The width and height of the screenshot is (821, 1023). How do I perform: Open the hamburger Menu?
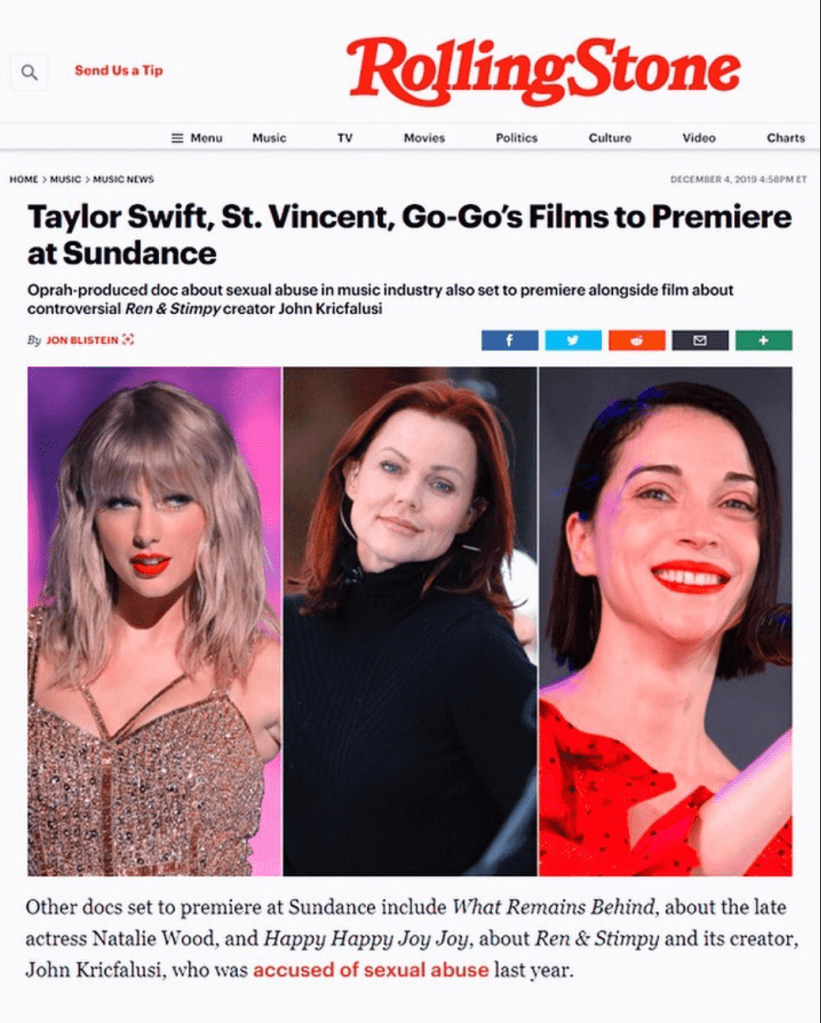click(x=196, y=138)
